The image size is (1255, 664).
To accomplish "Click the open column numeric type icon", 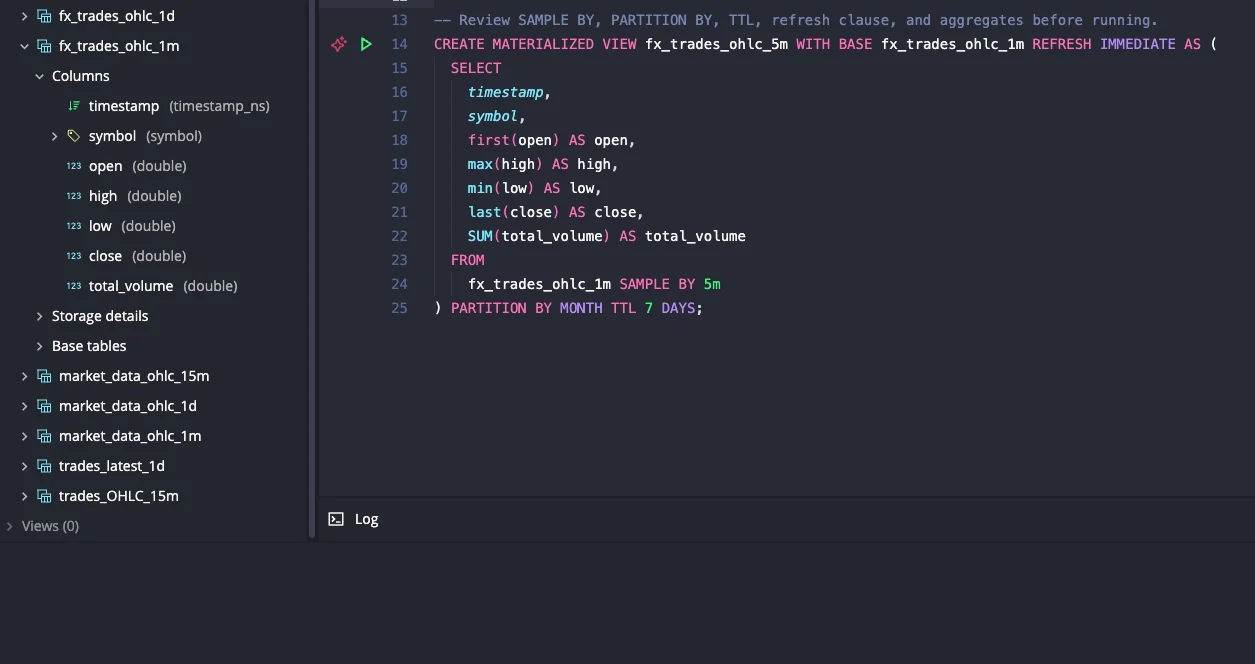I will pyautogui.click(x=74, y=166).
